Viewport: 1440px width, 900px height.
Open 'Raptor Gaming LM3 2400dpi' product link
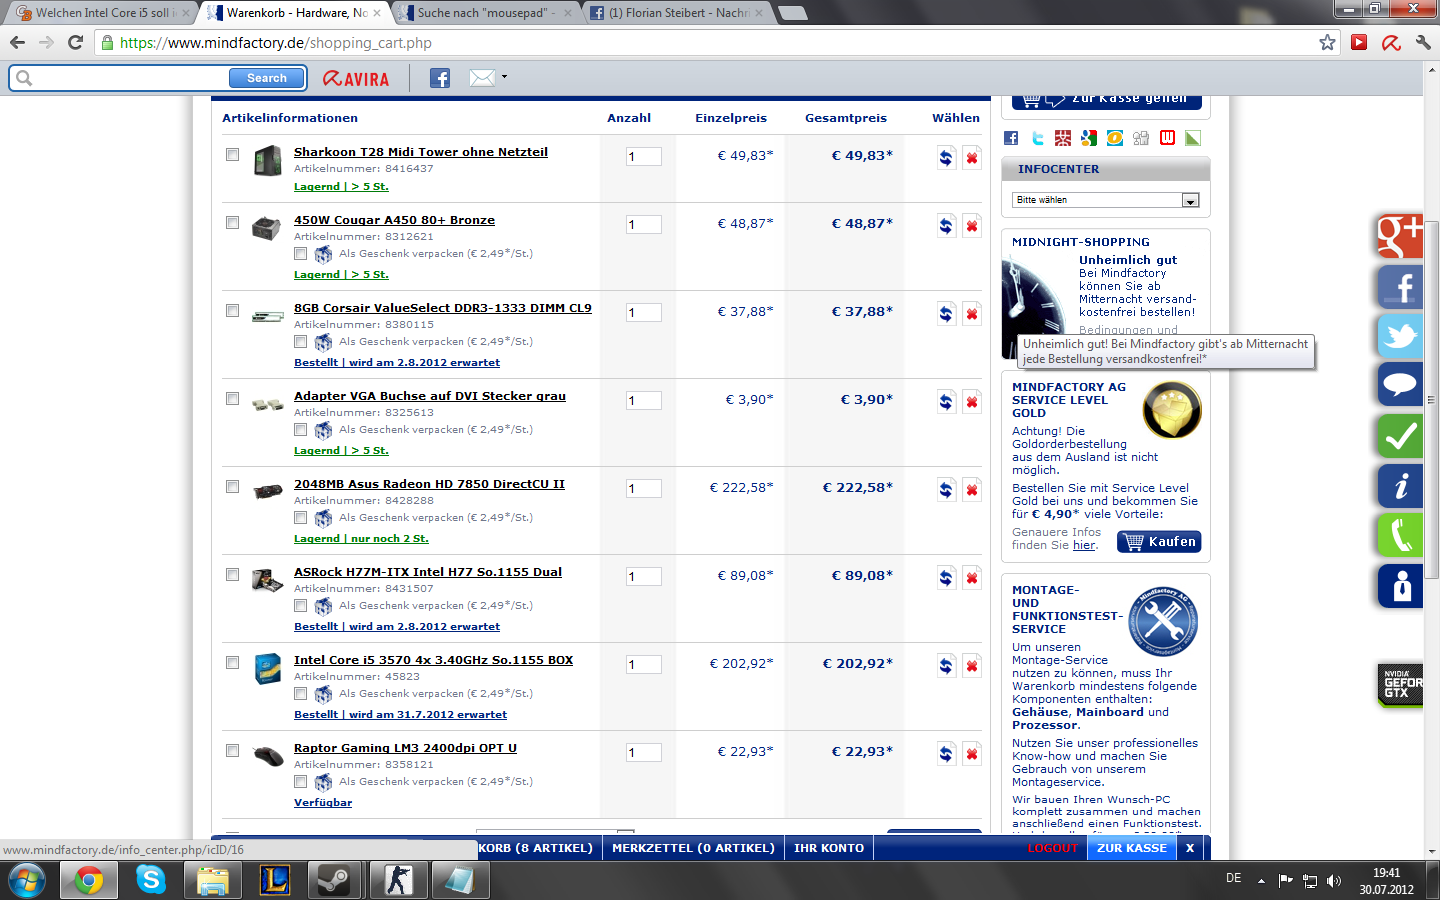405,748
